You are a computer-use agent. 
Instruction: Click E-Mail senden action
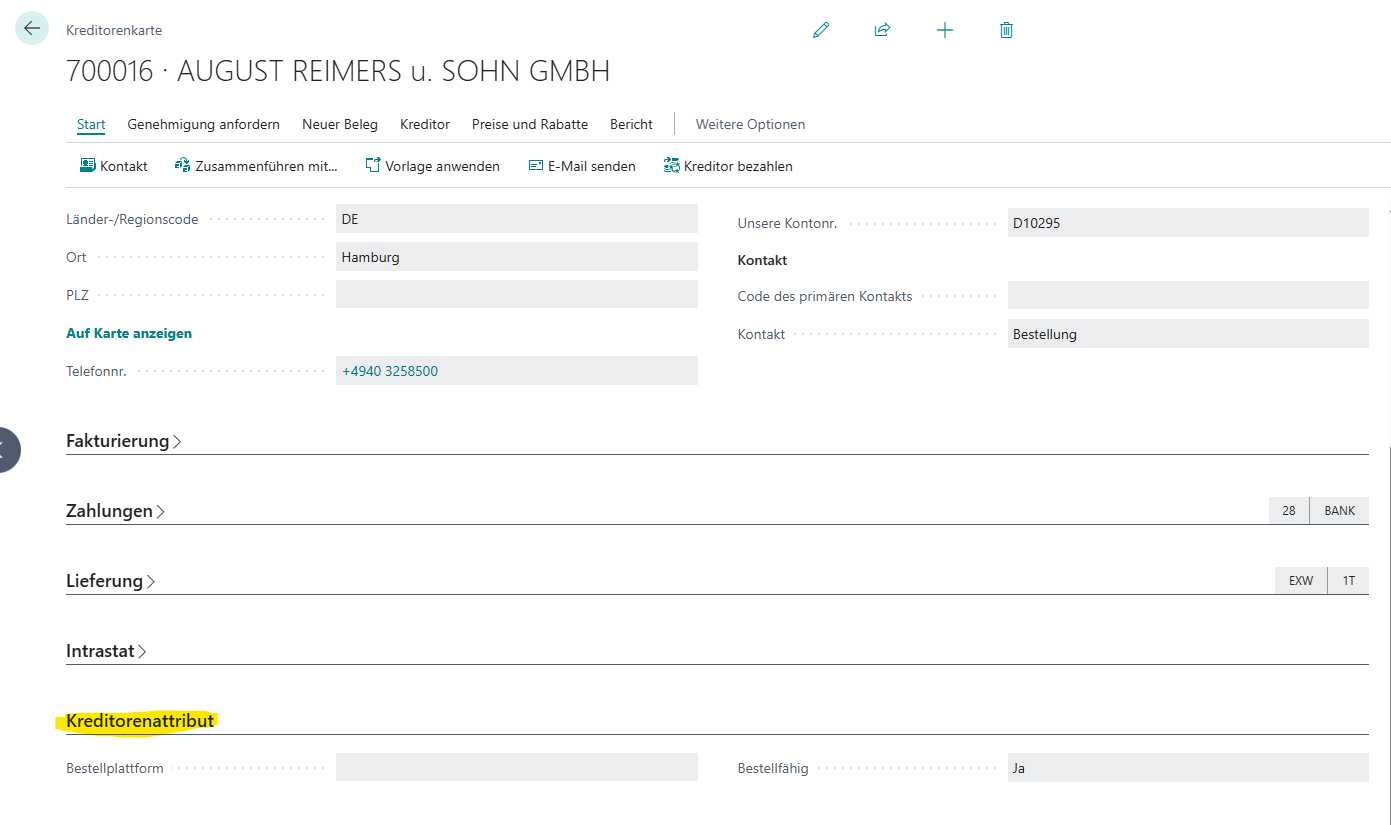coord(582,166)
